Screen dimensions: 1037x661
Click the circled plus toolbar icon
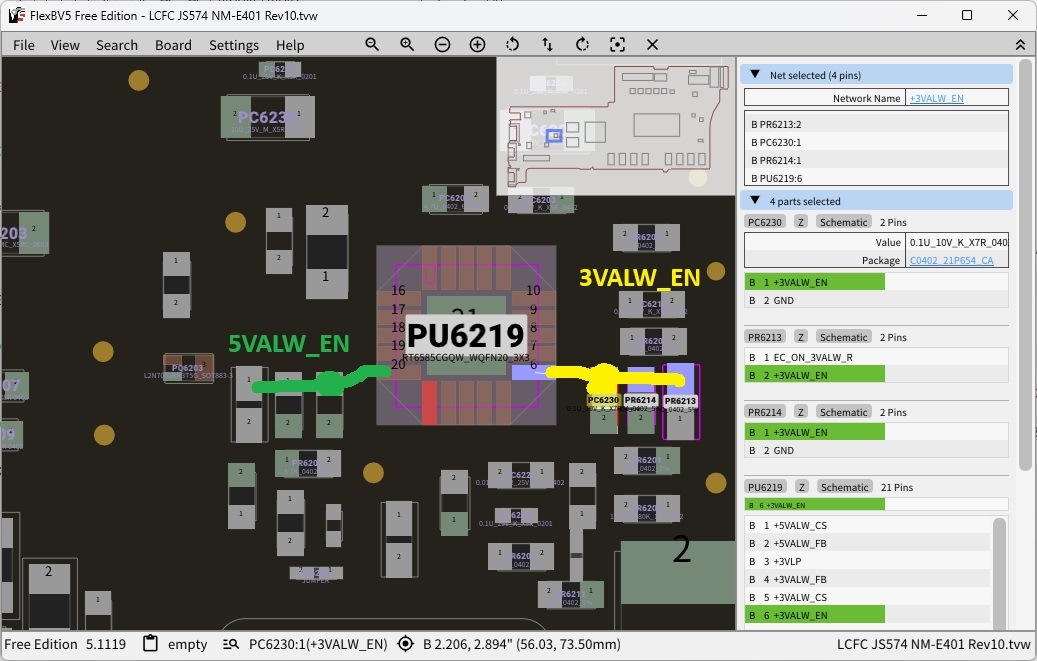pyautogui.click(x=477, y=45)
